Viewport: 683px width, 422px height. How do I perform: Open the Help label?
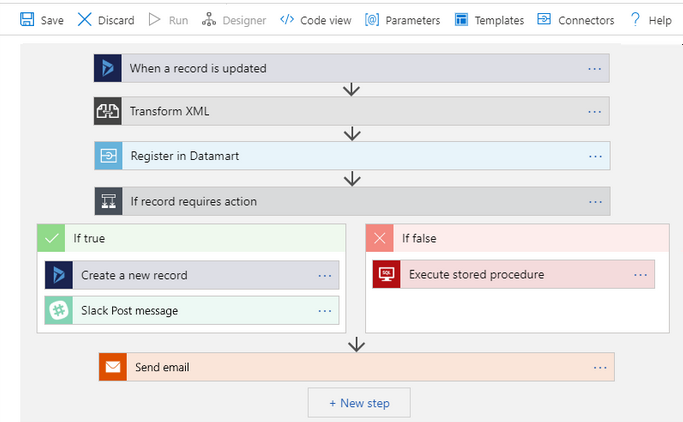(660, 20)
